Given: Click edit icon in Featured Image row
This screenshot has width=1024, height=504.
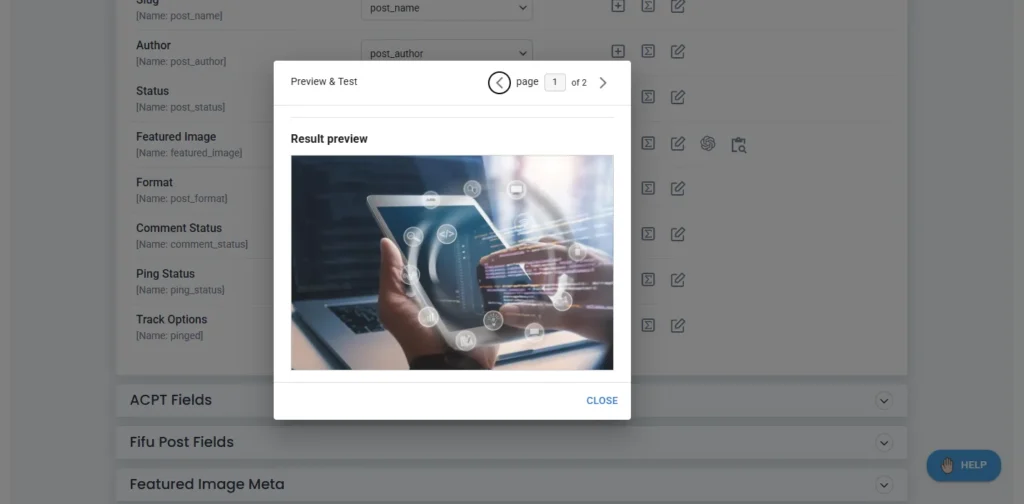Looking at the screenshot, I should pyautogui.click(x=678, y=144).
